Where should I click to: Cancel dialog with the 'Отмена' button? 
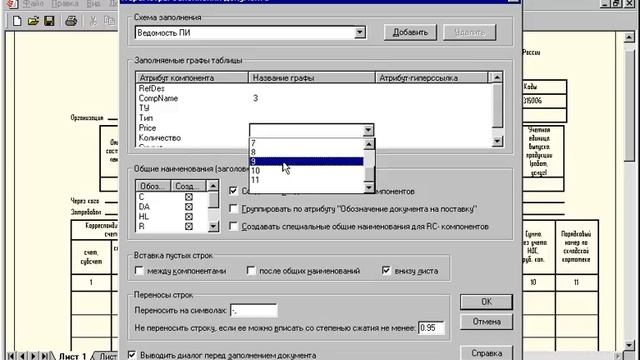(486, 322)
